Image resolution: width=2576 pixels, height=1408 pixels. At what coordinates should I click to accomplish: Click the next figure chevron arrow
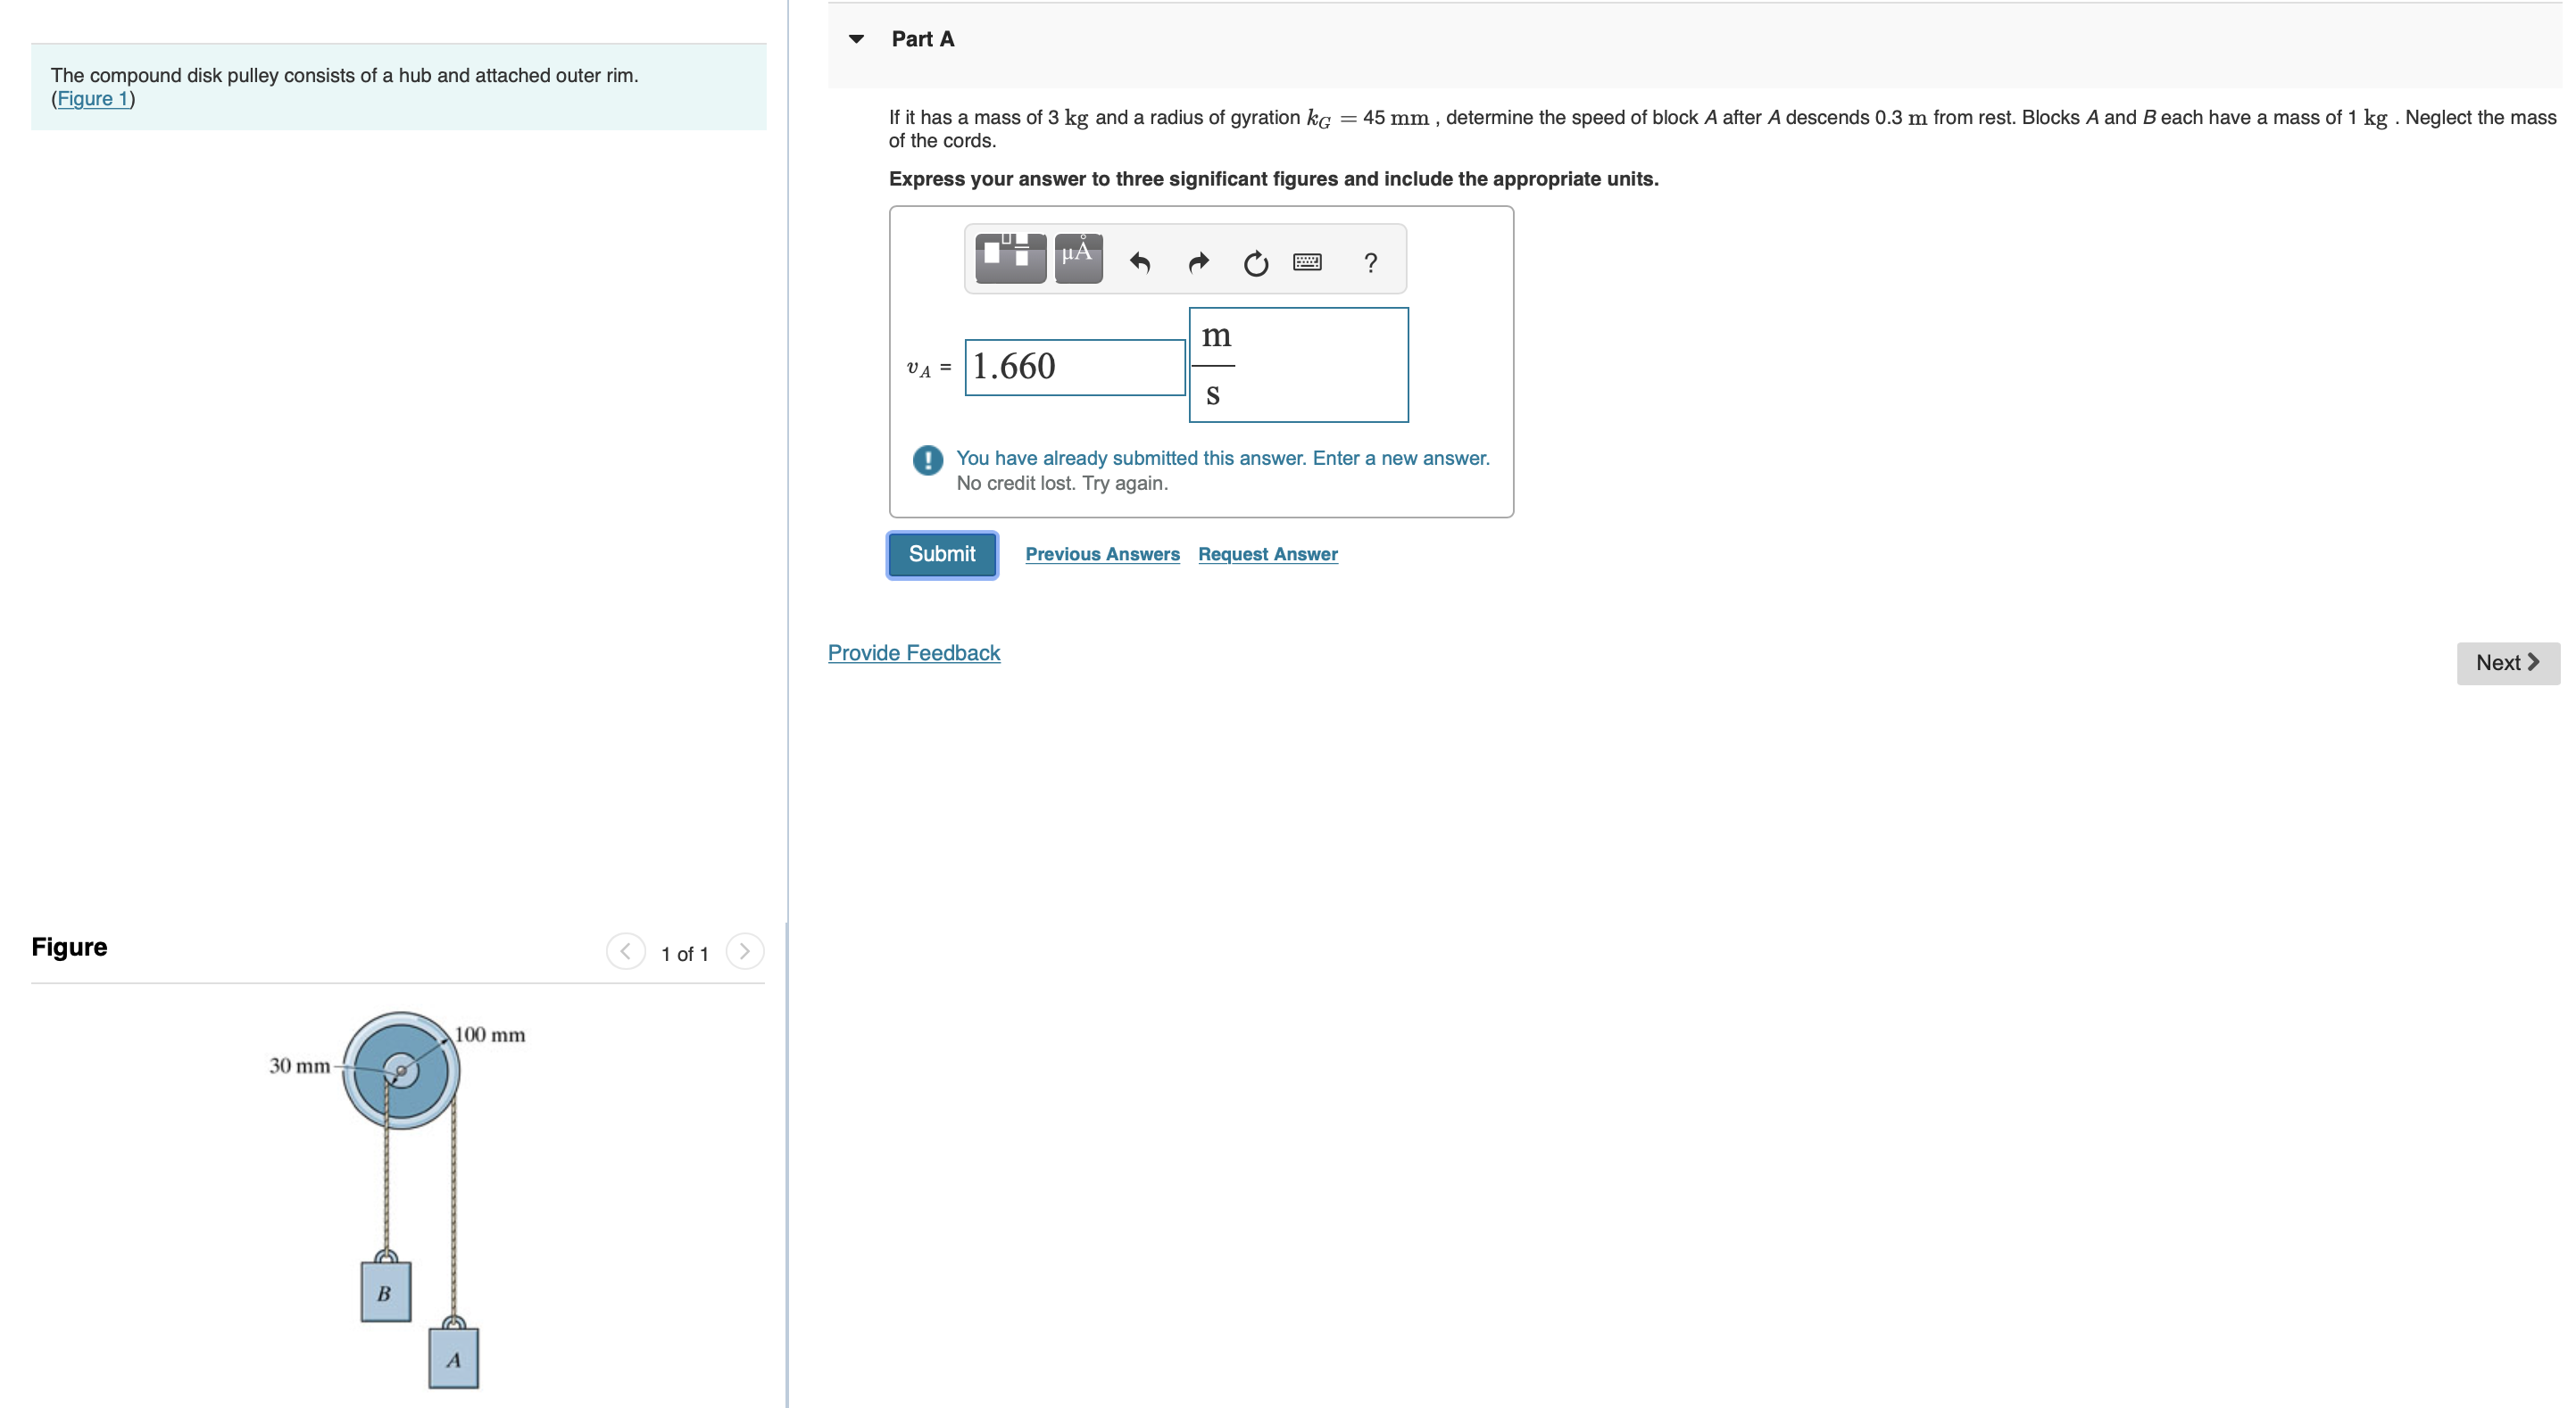pyautogui.click(x=745, y=951)
